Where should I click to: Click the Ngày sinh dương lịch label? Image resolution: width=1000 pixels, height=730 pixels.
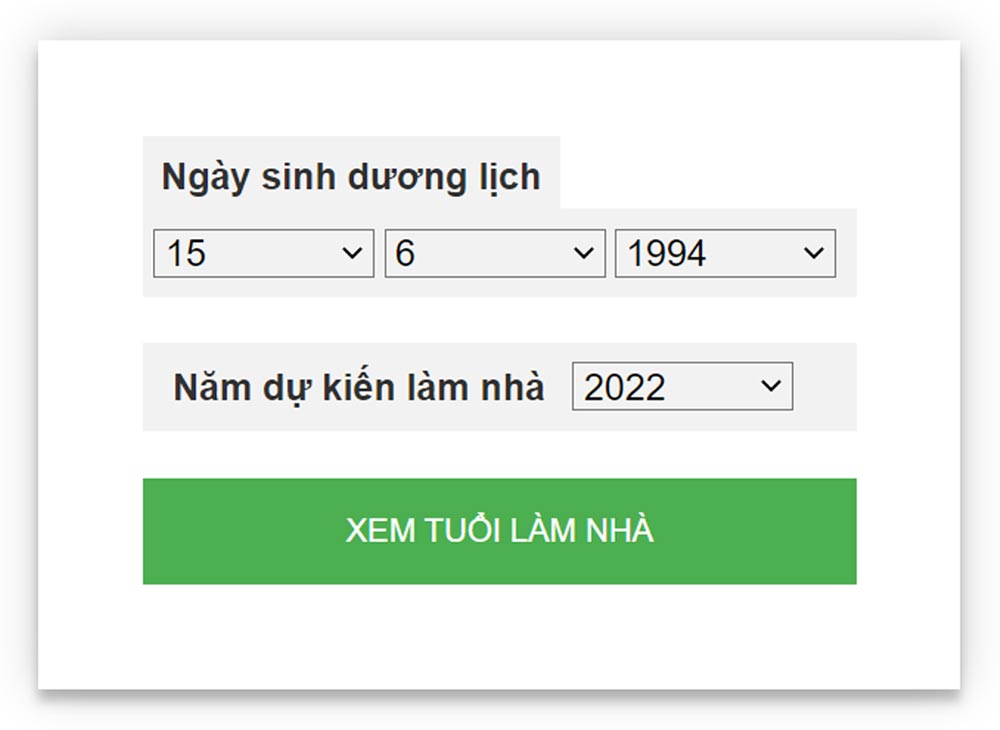pos(352,177)
